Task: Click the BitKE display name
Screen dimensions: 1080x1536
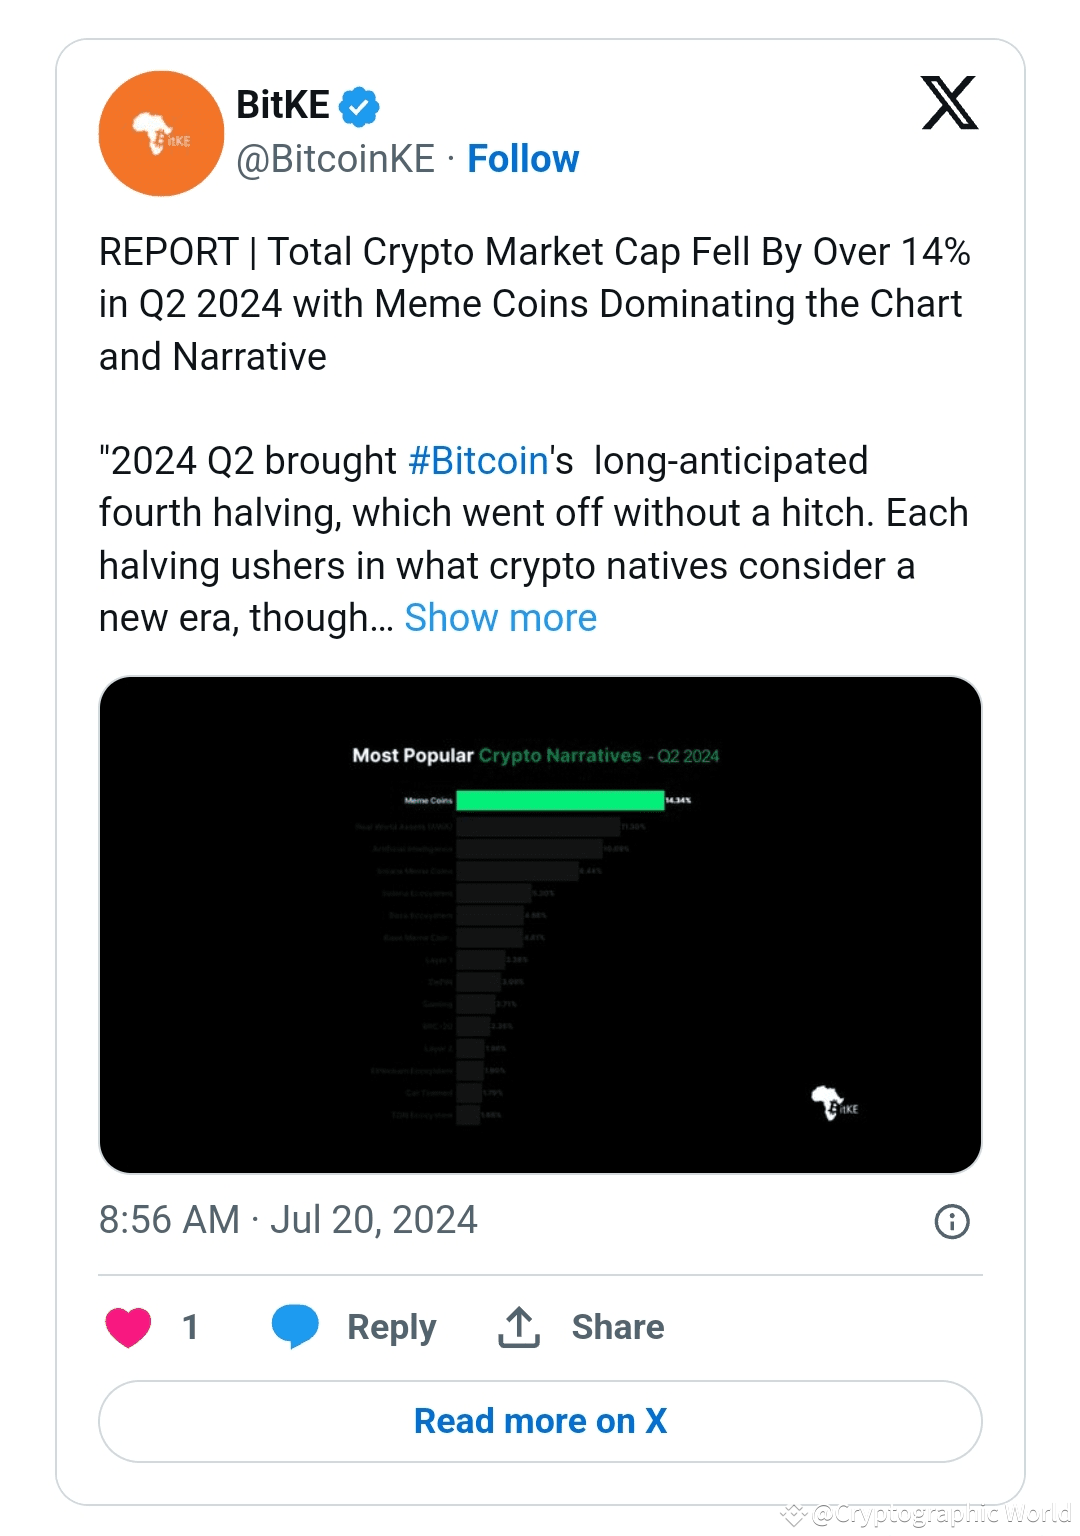Action: click(283, 103)
